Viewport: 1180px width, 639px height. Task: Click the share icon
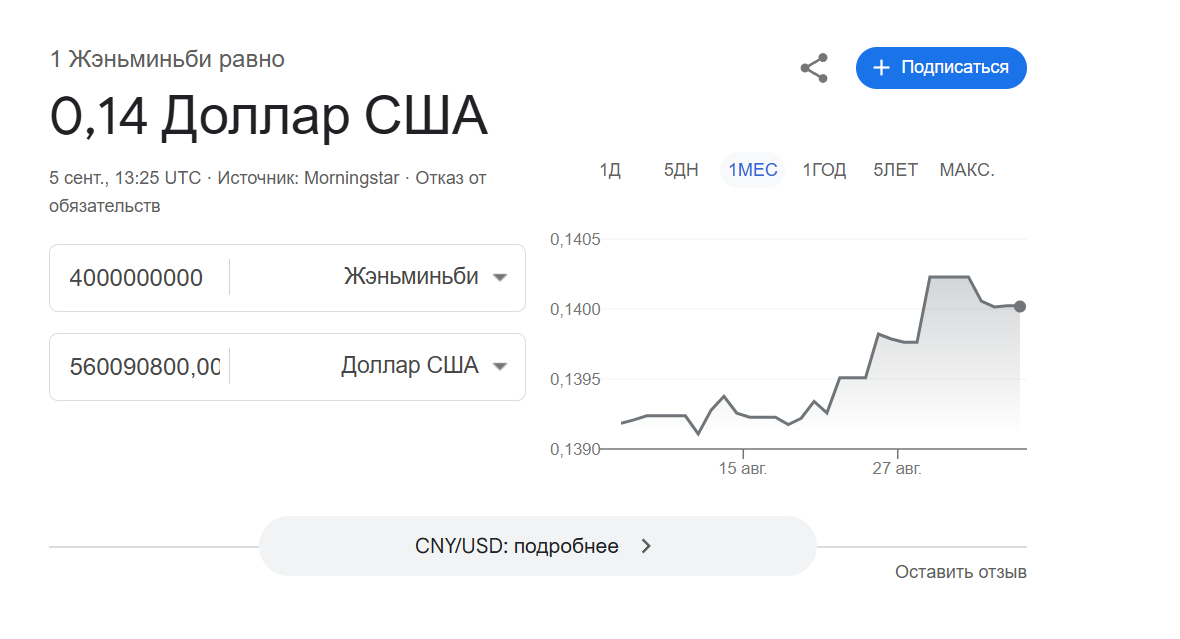tap(814, 68)
